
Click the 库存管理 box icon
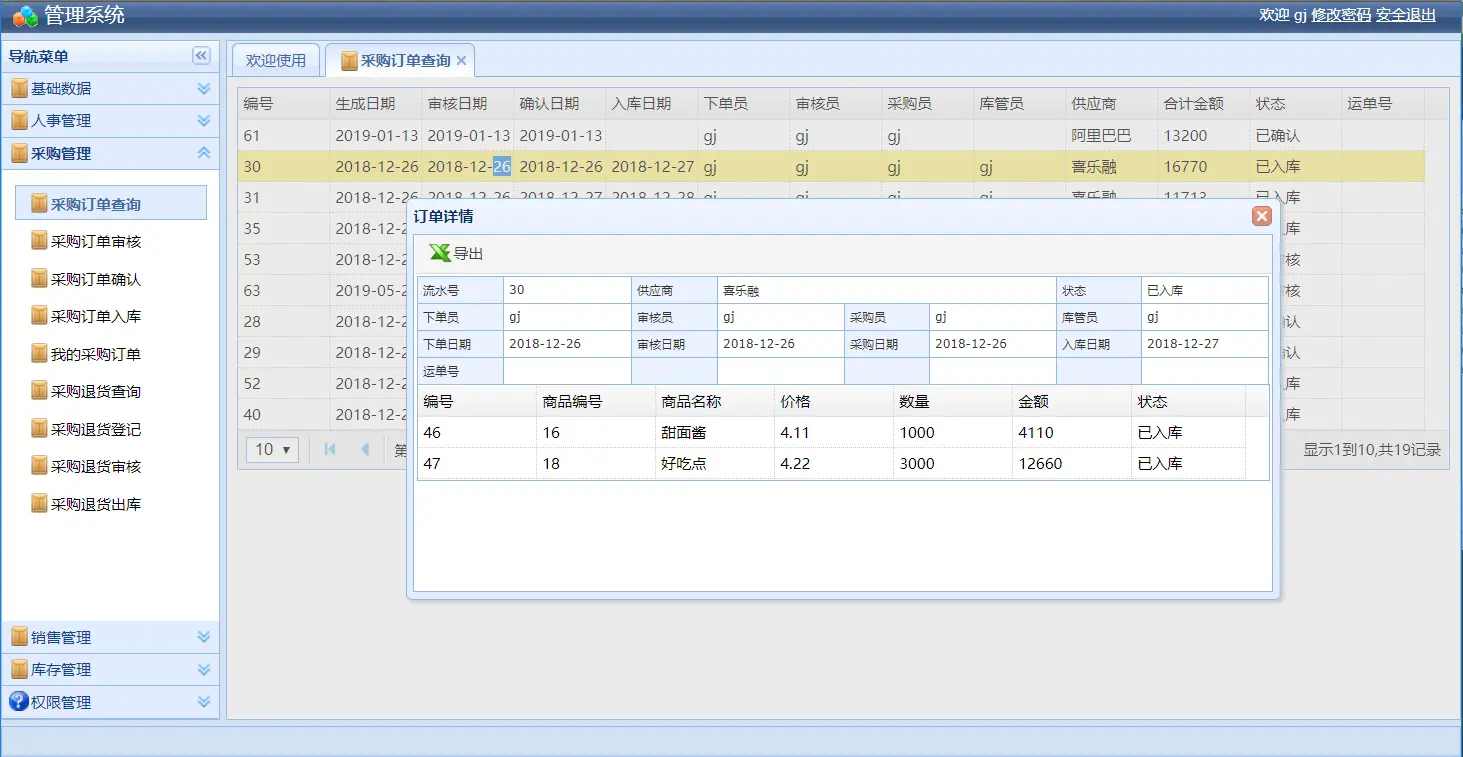[x=19, y=669]
